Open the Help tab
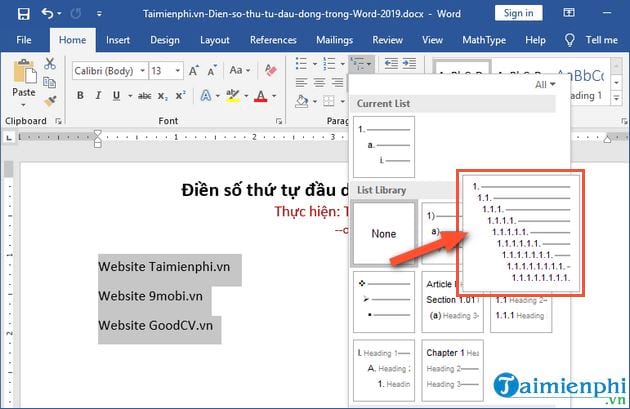 click(x=535, y=40)
